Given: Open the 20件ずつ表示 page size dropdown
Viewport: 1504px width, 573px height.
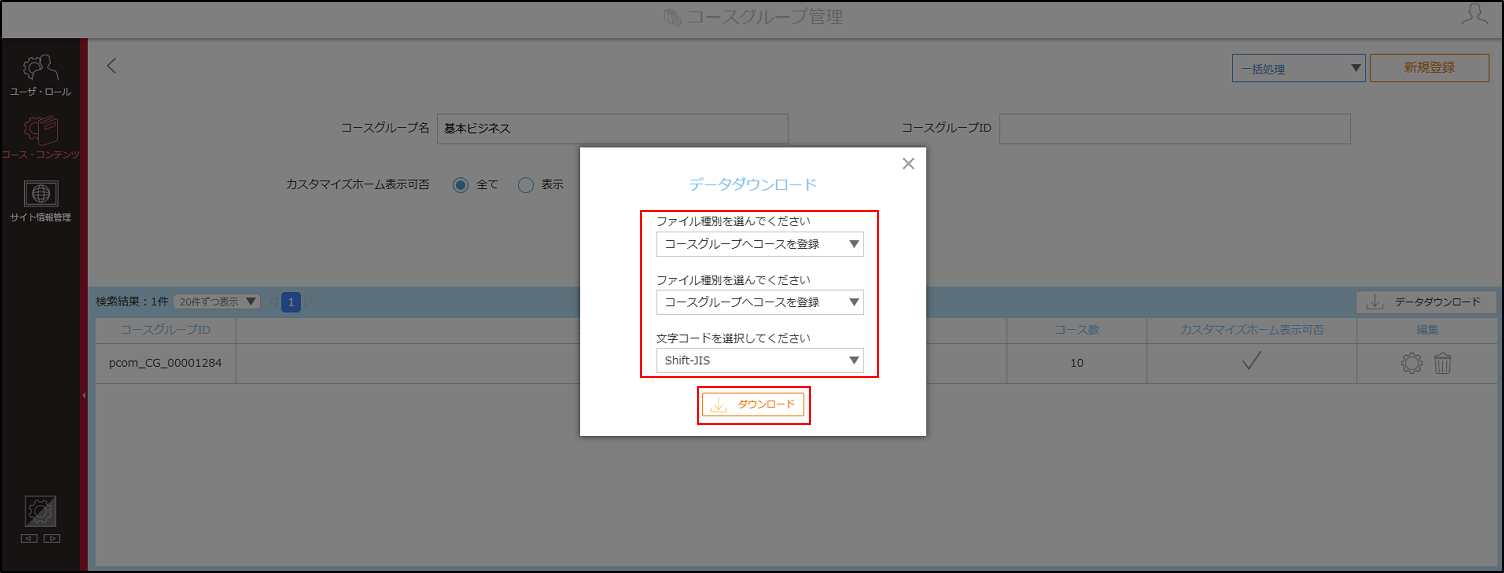Looking at the screenshot, I should (x=216, y=301).
